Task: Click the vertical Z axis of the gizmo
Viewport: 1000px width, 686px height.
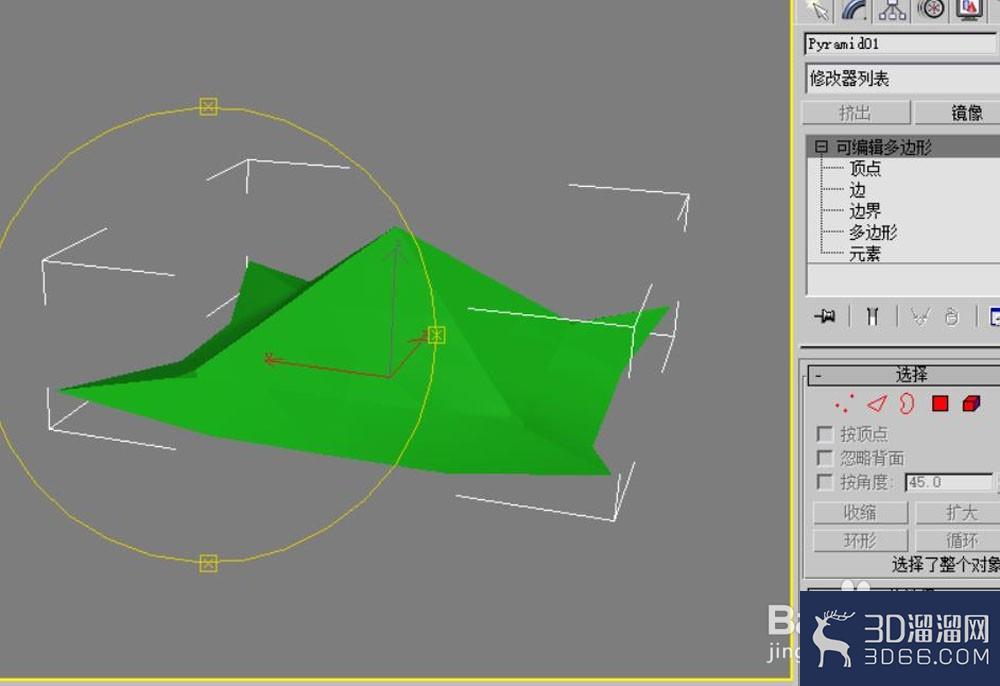Action: pos(395,308)
